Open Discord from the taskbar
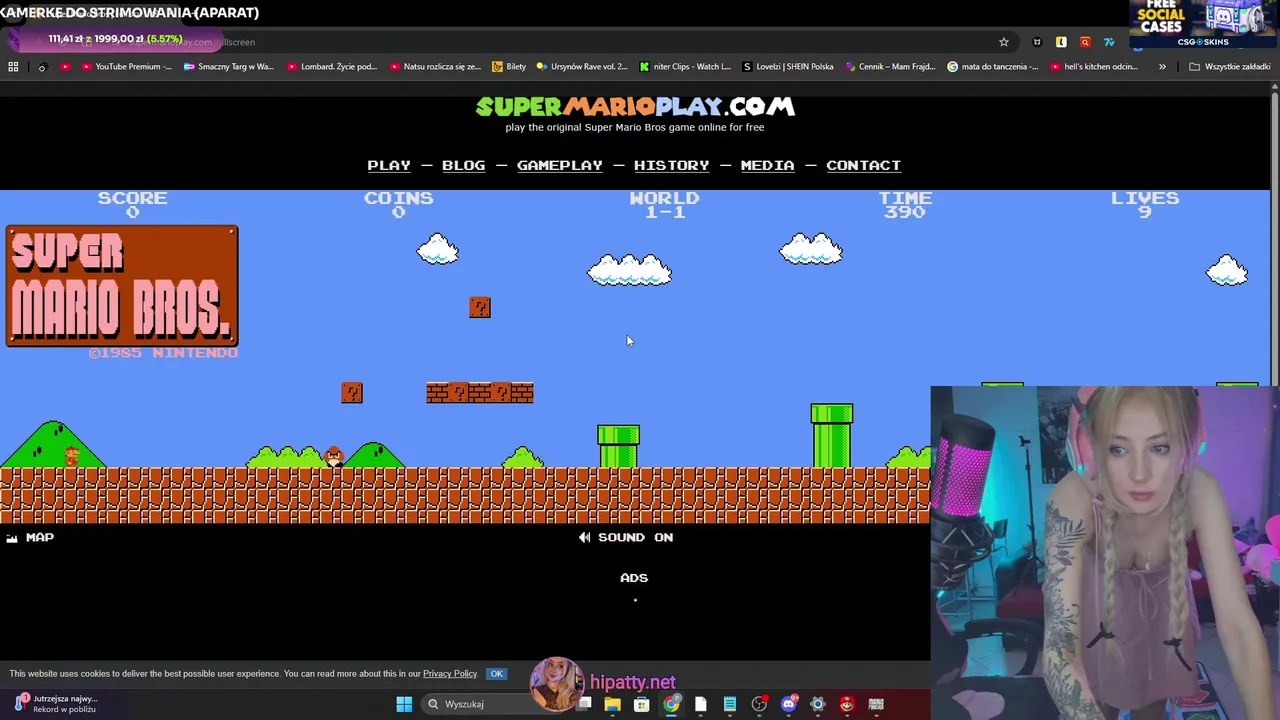Image resolution: width=1280 pixels, height=720 pixels. (x=788, y=704)
